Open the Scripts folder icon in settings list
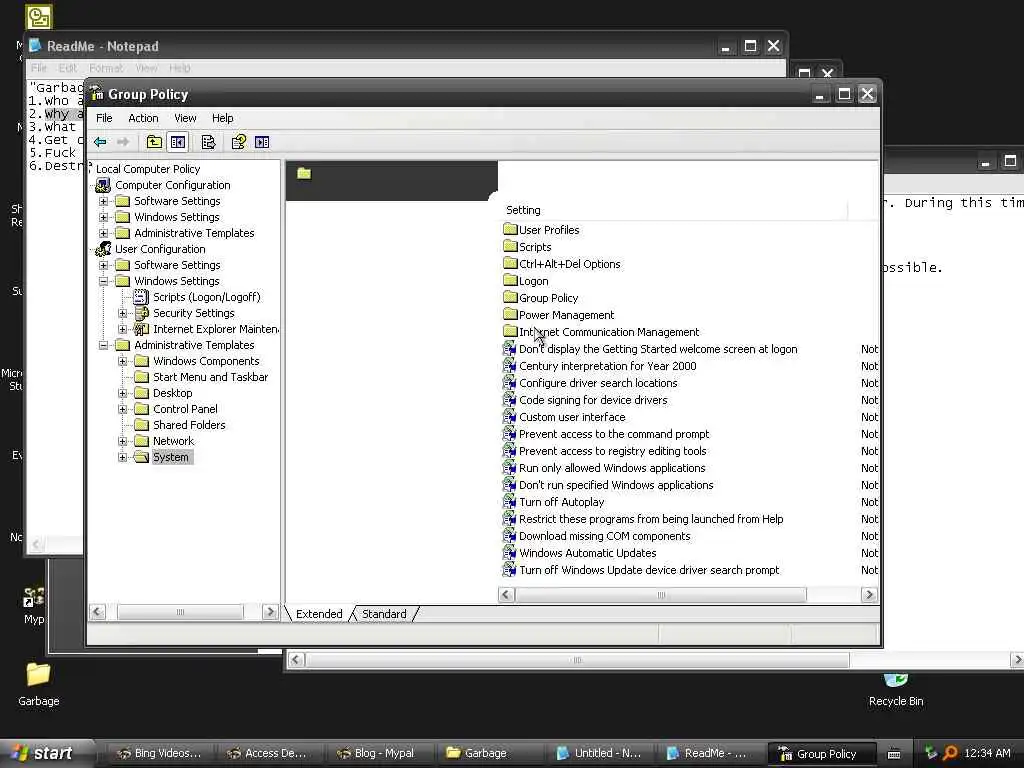 coord(510,246)
